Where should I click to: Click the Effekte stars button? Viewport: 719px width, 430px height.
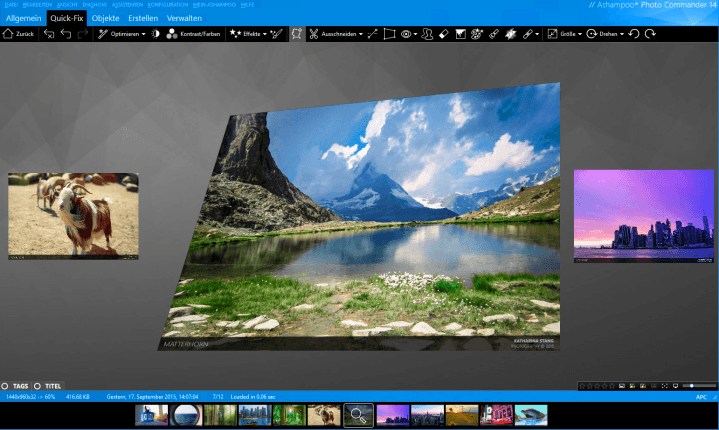tap(245, 34)
